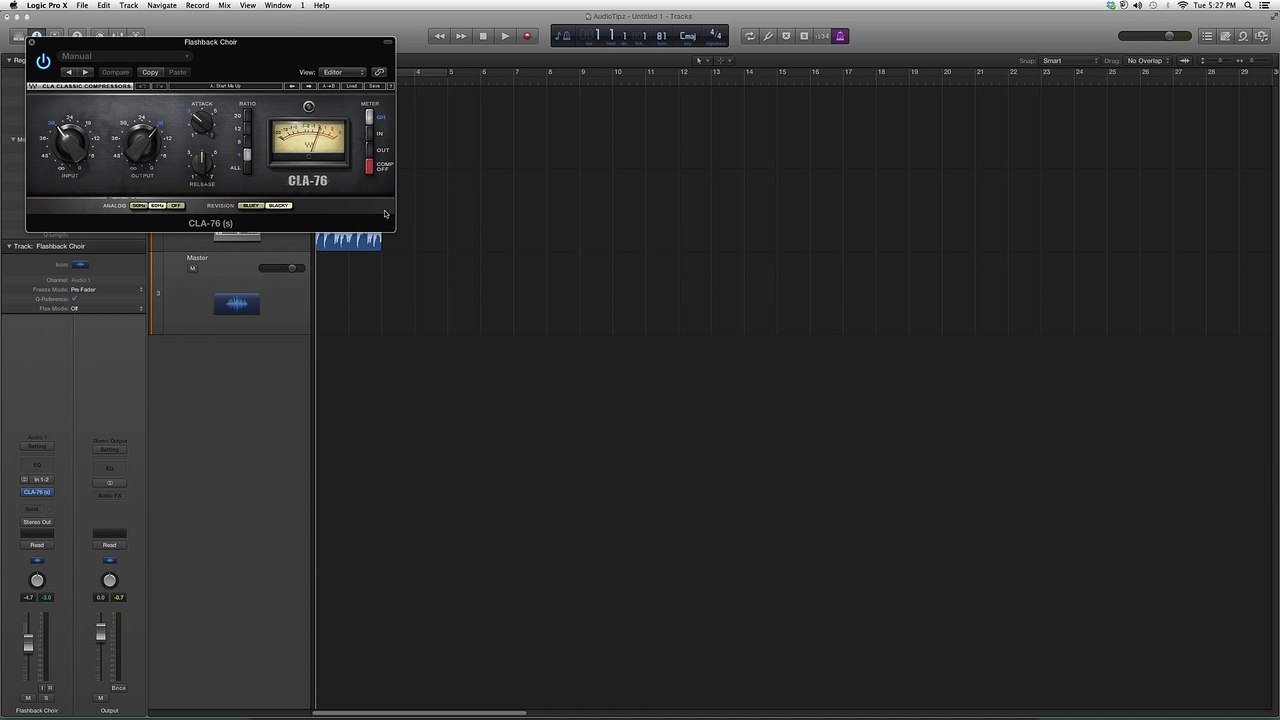Go to previous plugin setting arrow

pyautogui.click(x=68, y=72)
